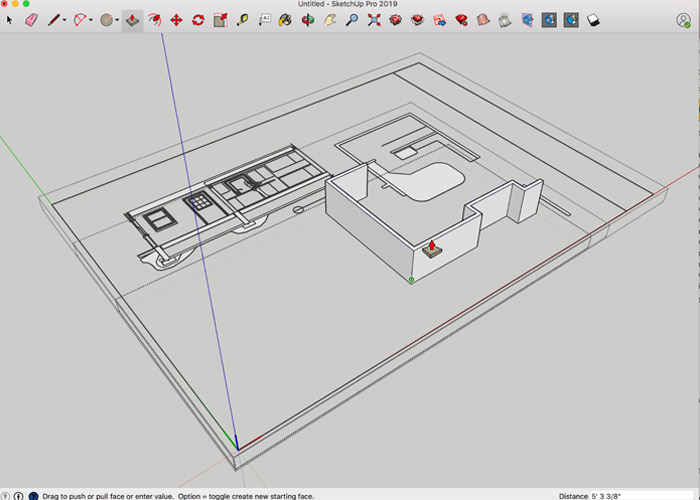The width and height of the screenshot is (700, 500).
Task: Pick the pink Eraser tool
Action: point(31,20)
